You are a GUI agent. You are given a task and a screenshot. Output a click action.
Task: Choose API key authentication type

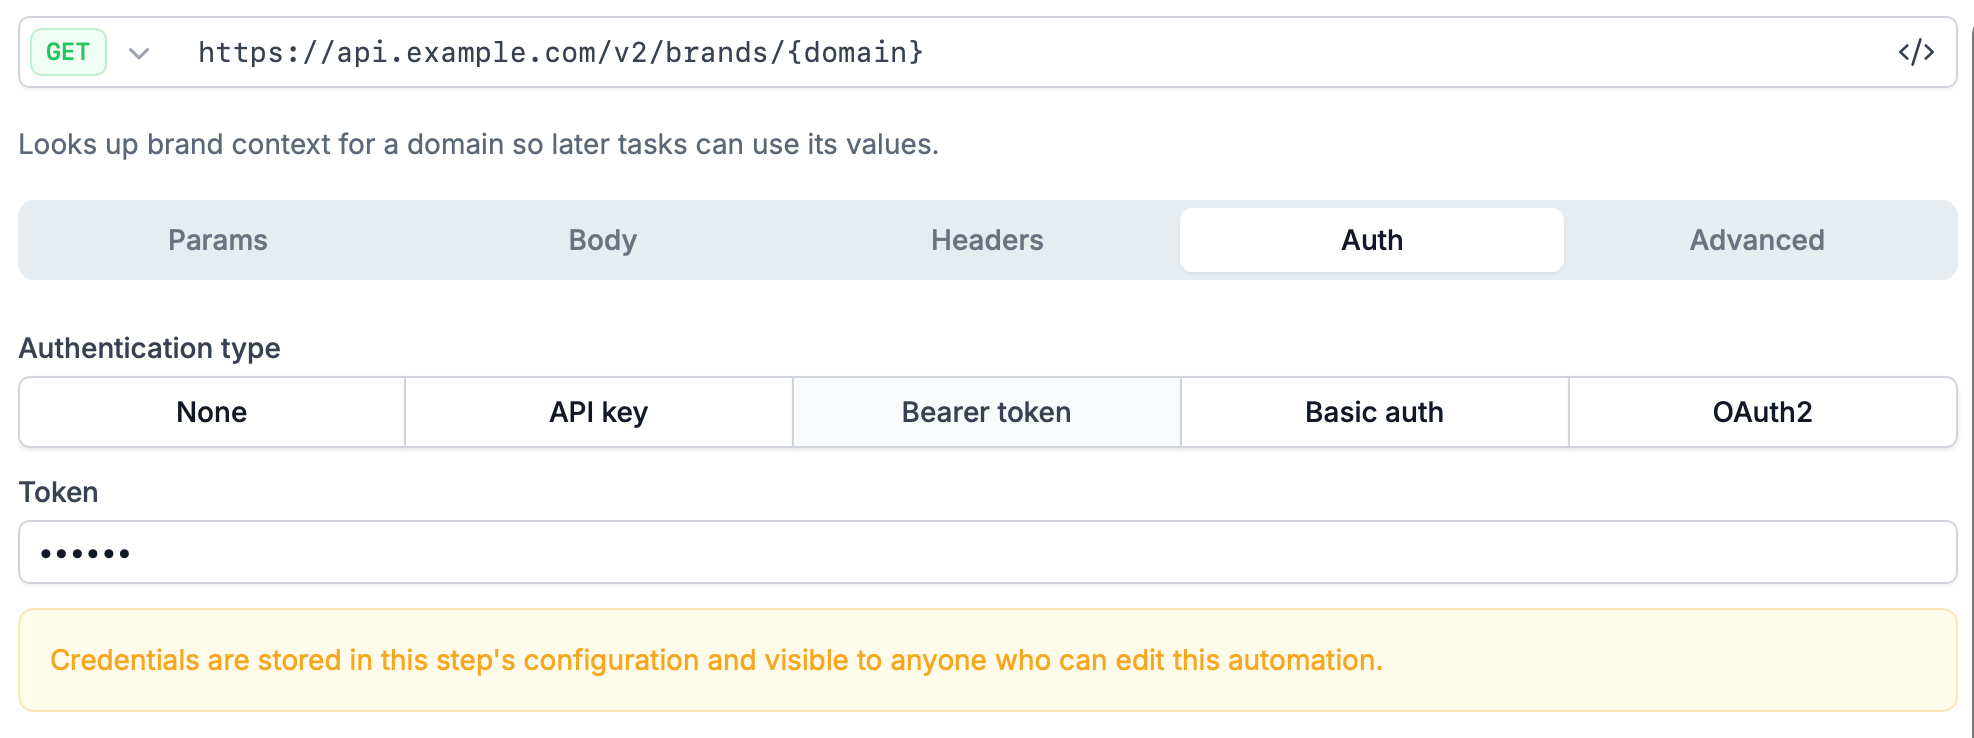point(599,412)
